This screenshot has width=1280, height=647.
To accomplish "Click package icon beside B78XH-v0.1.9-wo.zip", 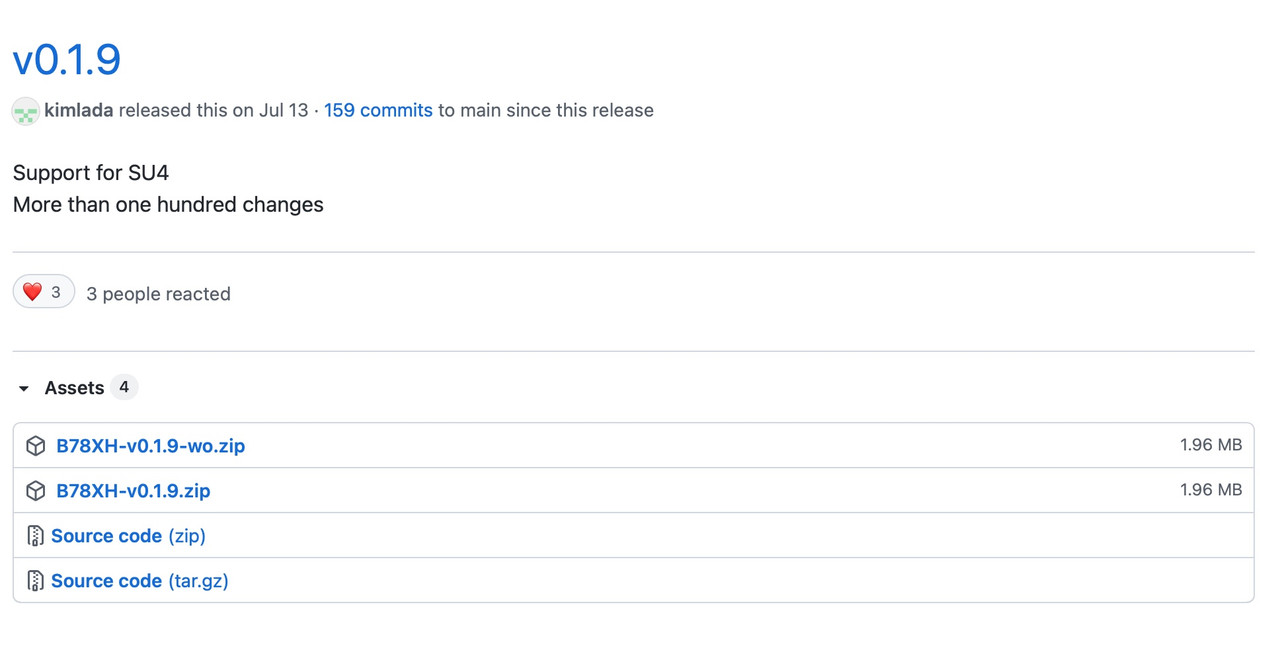I will click(36, 446).
